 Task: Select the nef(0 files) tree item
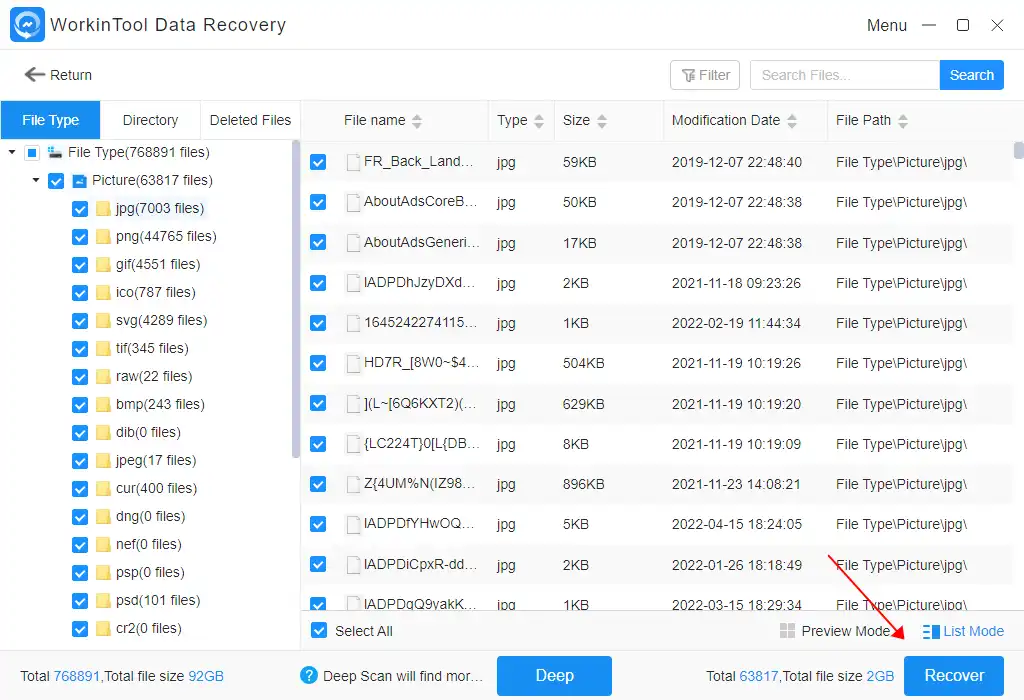point(149,545)
